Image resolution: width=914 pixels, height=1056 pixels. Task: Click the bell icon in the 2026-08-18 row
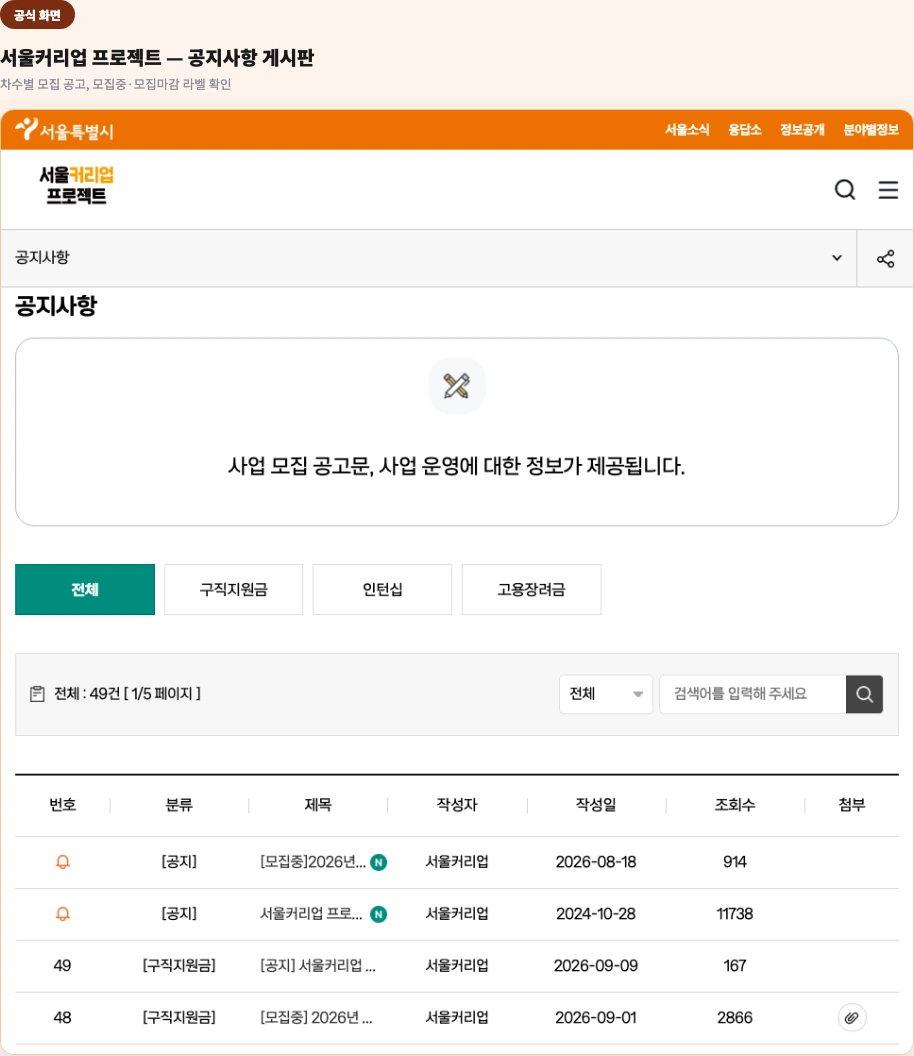pyautogui.click(x=63, y=861)
